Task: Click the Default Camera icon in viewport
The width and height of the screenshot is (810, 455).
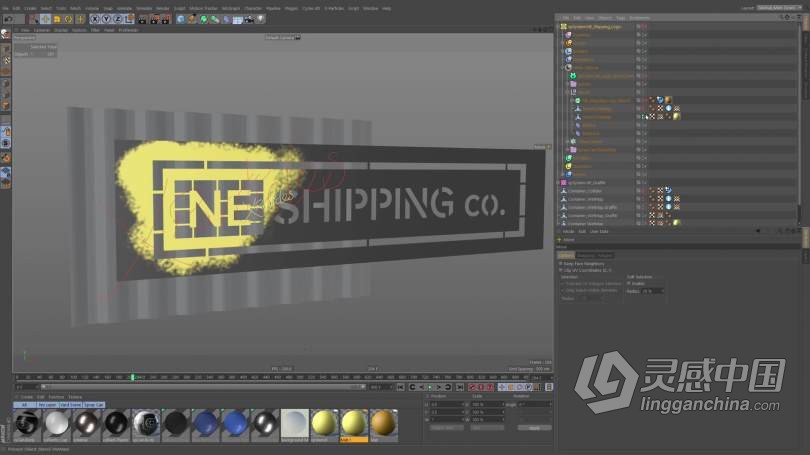Action: [298, 37]
